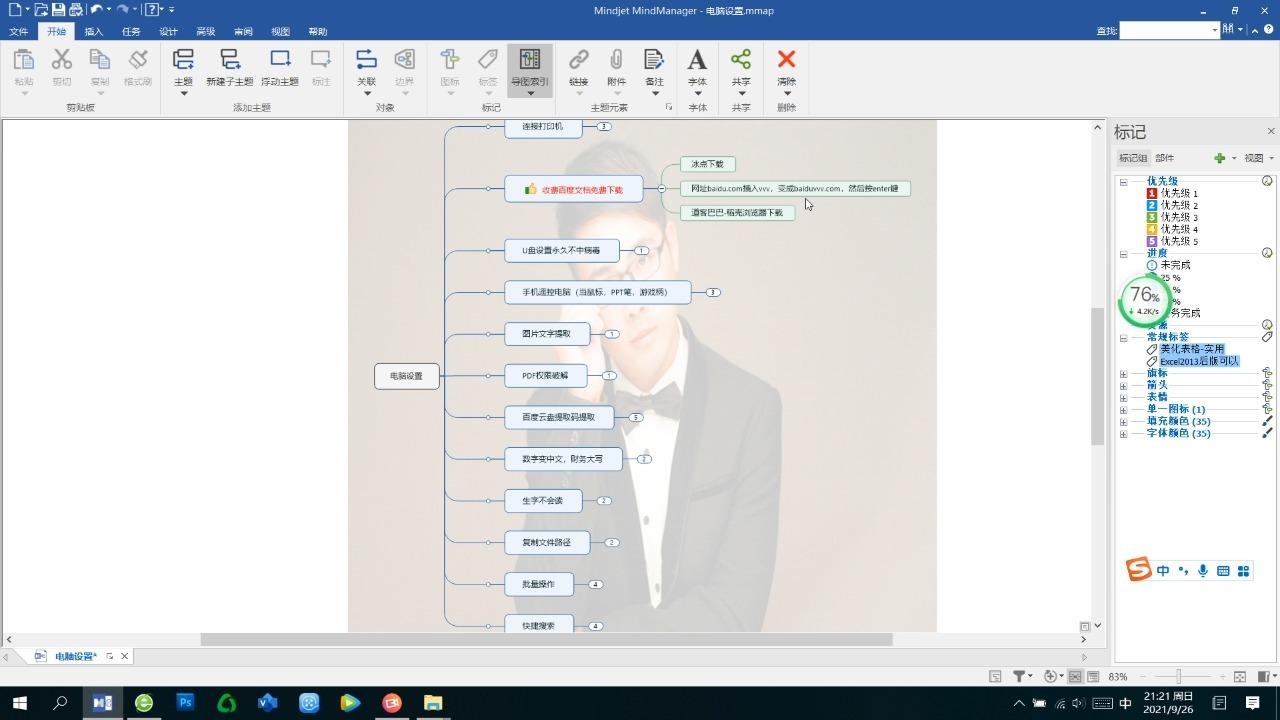The height and width of the screenshot is (720, 1280).
Task: Close the 电脑设置 document tab
Action: tap(124, 657)
